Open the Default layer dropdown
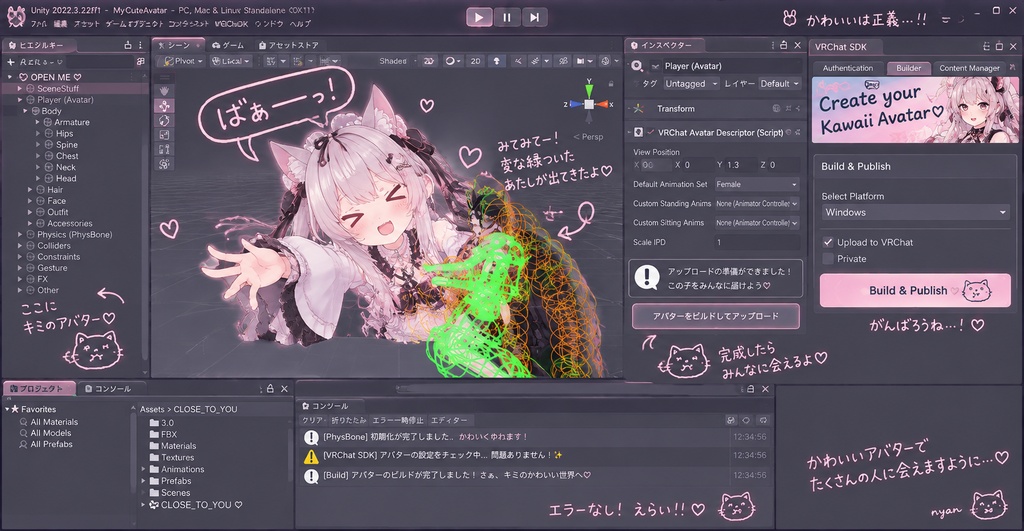Screen dimensions: 1024x531 pyautogui.click(x=780, y=84)
